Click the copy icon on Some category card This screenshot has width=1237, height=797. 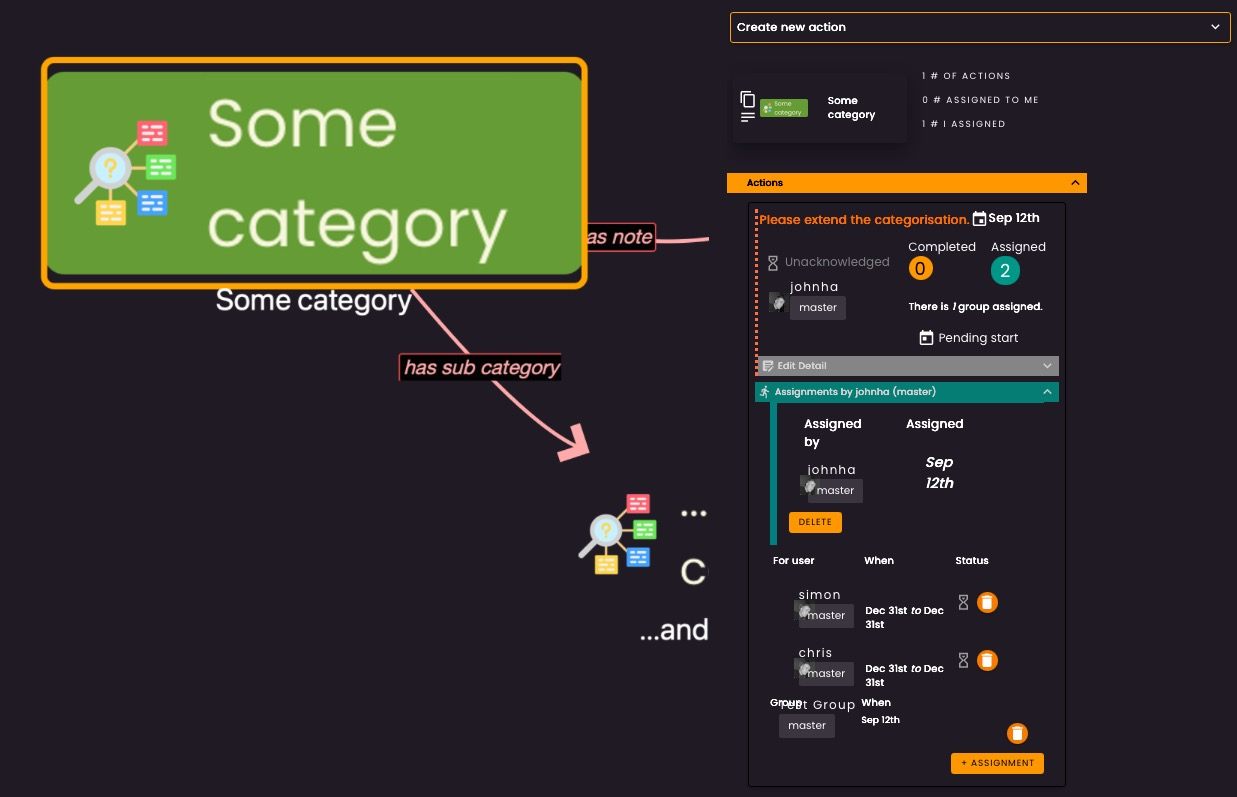point(747,99)
